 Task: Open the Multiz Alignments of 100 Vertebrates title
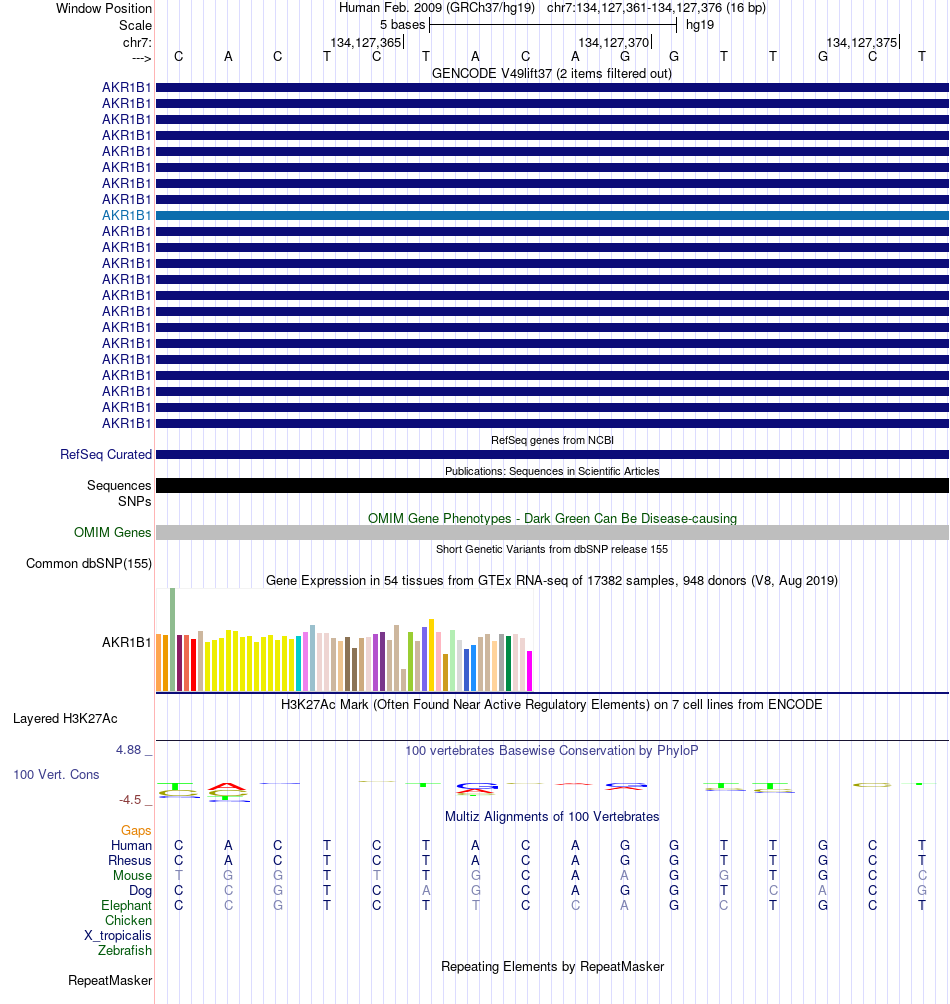tap(552, 817)
